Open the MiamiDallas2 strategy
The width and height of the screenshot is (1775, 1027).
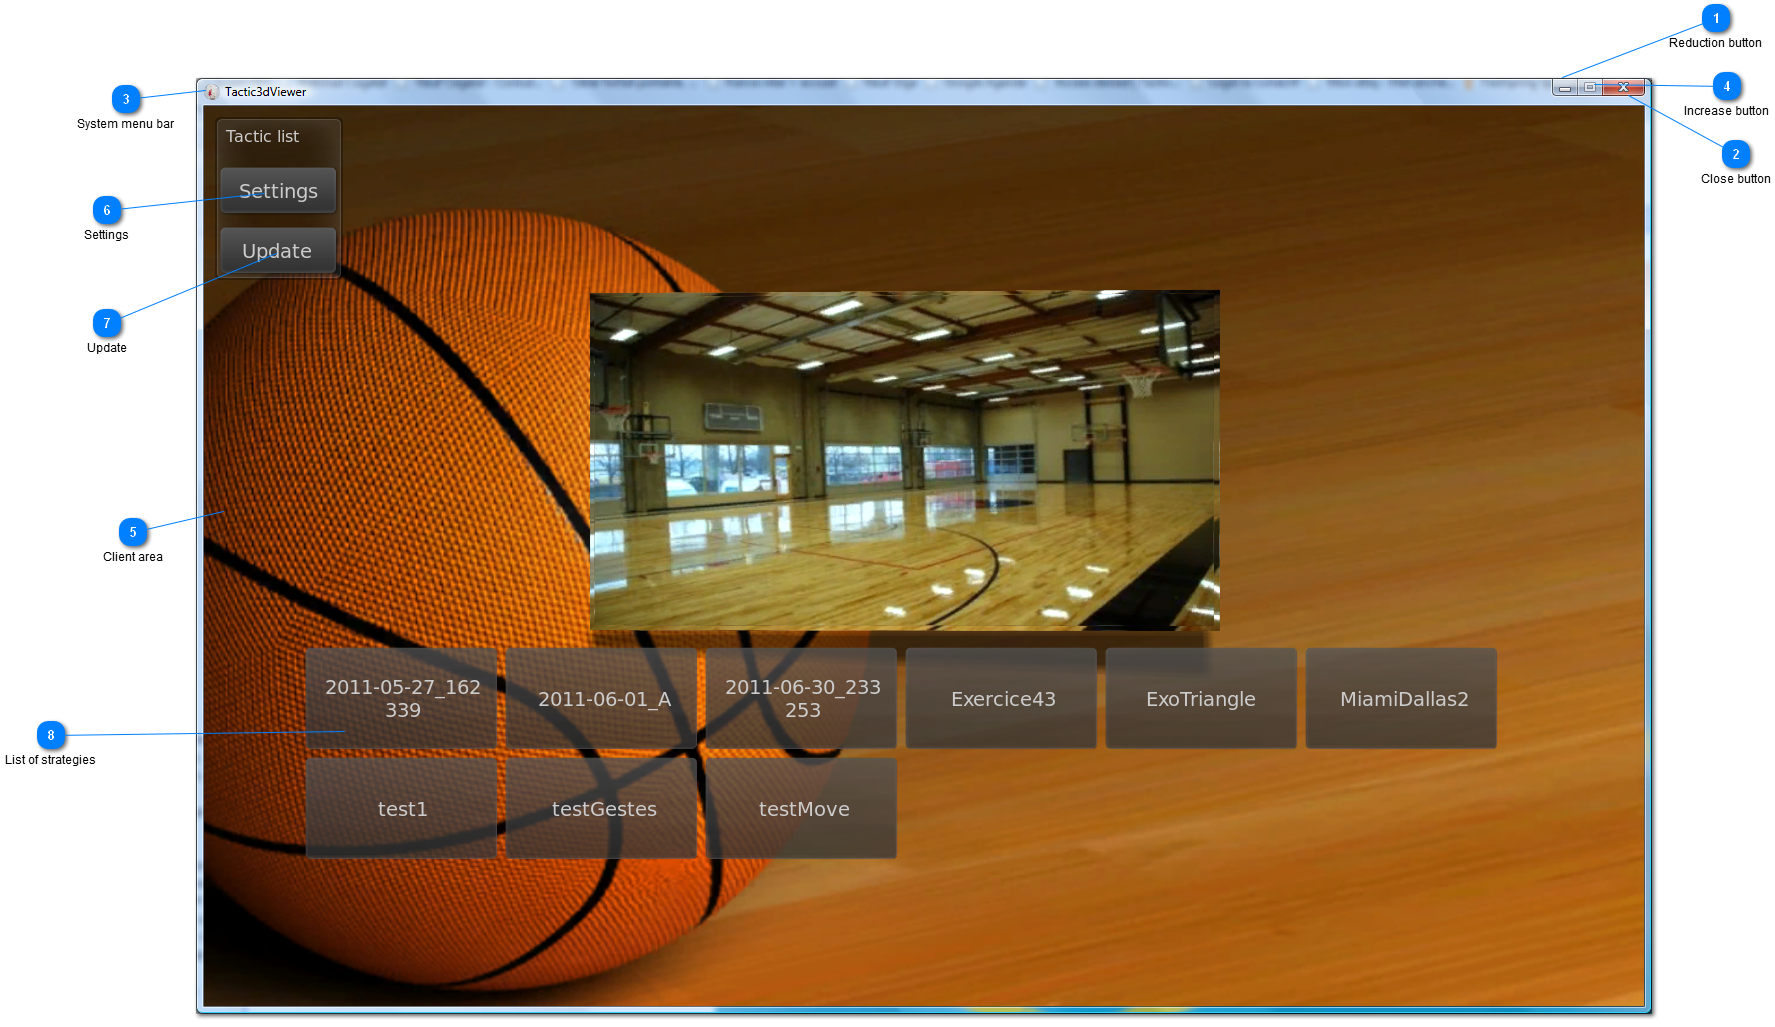pos(1402,698)
